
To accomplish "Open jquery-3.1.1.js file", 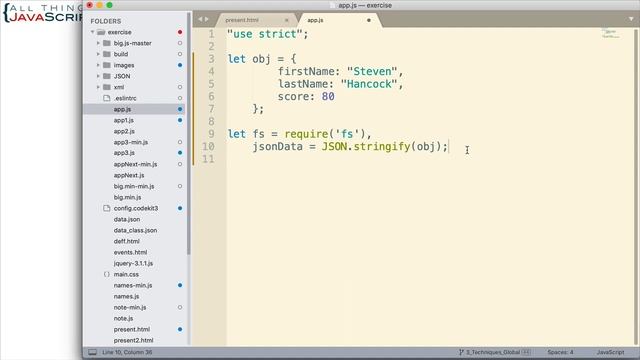I will click(x=133, y=263).
